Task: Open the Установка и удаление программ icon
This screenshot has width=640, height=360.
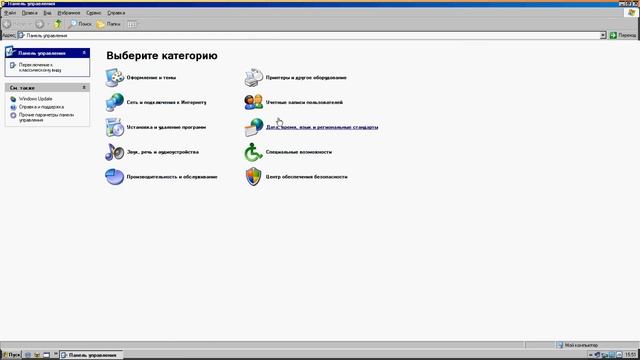Action: (x=115, y=127)
